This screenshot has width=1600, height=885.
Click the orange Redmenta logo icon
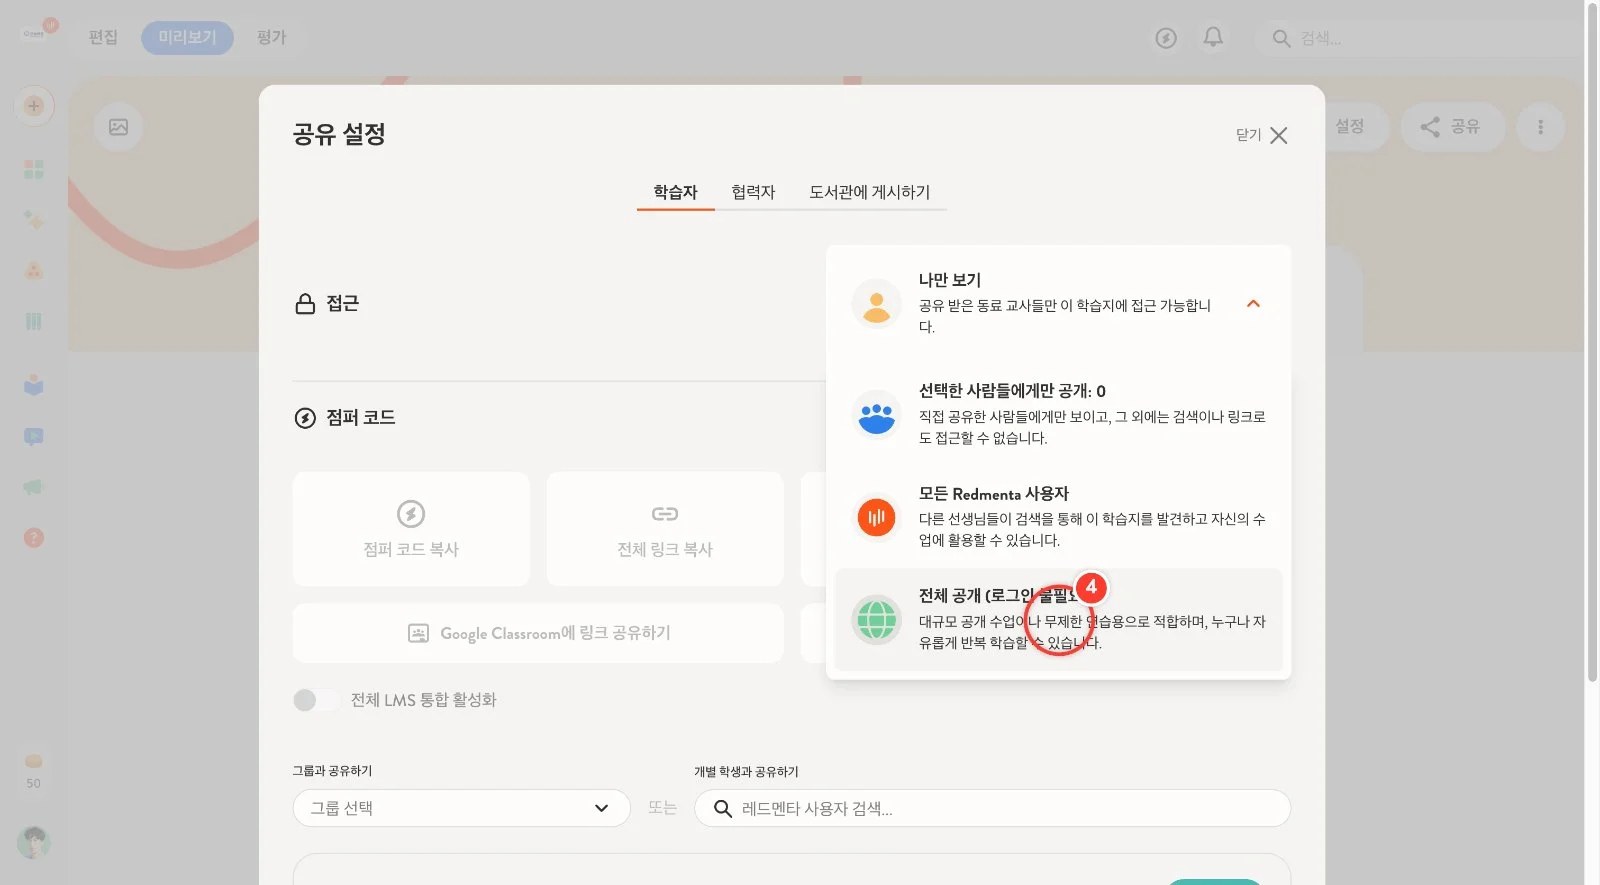coord(876,517)
